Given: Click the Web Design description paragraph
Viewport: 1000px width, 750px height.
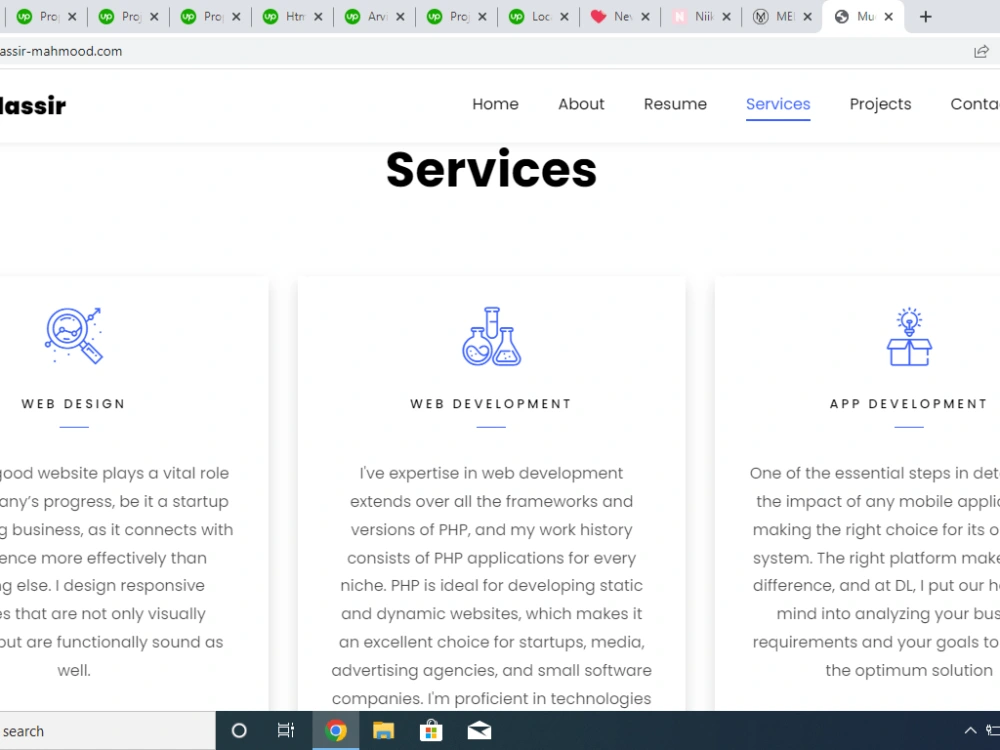Looking at the screenshot, I should point(115,571).
